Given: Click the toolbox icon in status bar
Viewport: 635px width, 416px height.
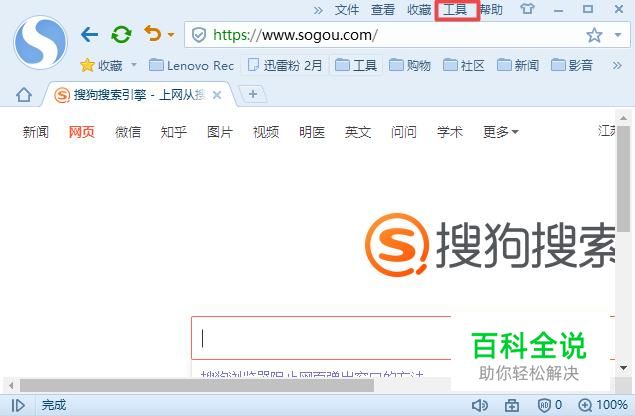Looking at the screenshot, I should (512, 405).
